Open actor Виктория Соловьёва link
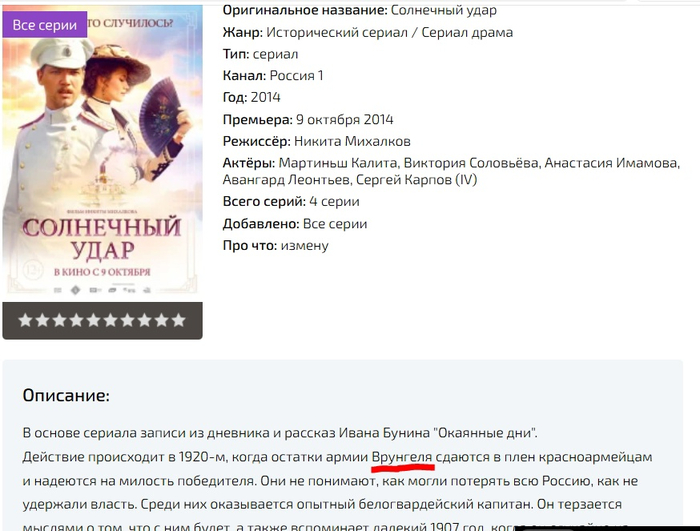This screenshot has height=531, width=700. 471,163
